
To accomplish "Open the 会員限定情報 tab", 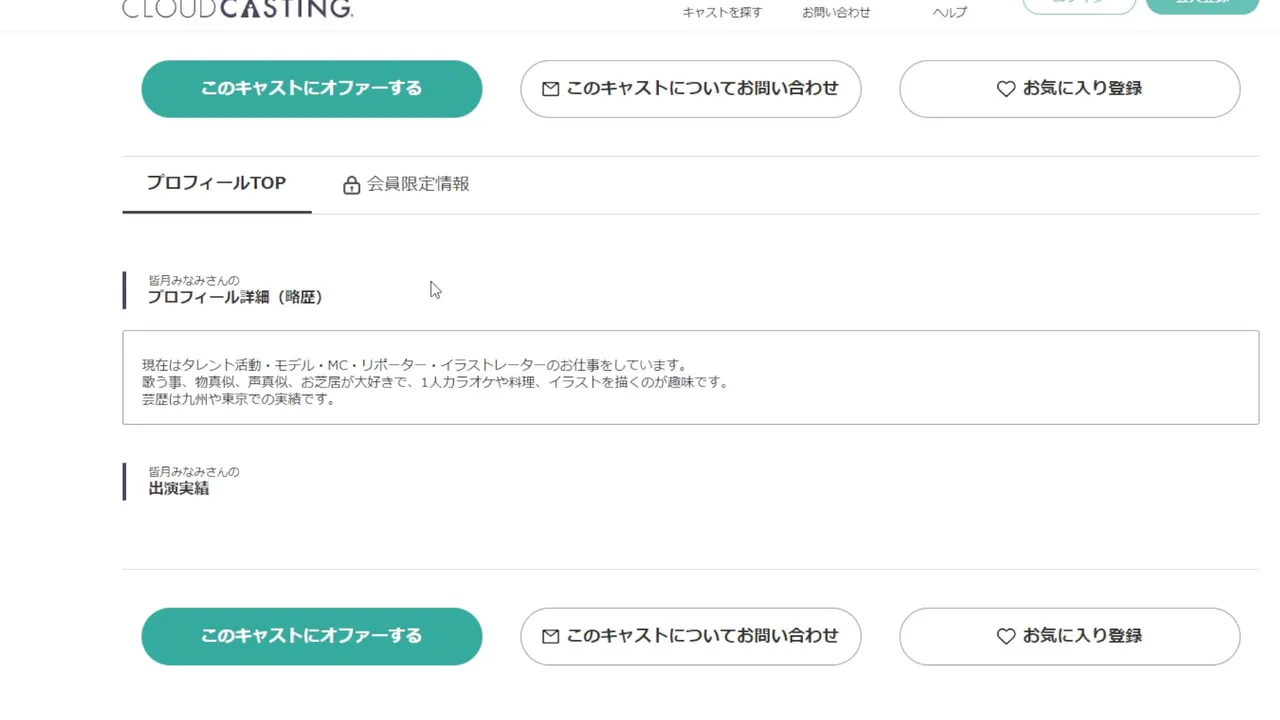I will [417, 184].
